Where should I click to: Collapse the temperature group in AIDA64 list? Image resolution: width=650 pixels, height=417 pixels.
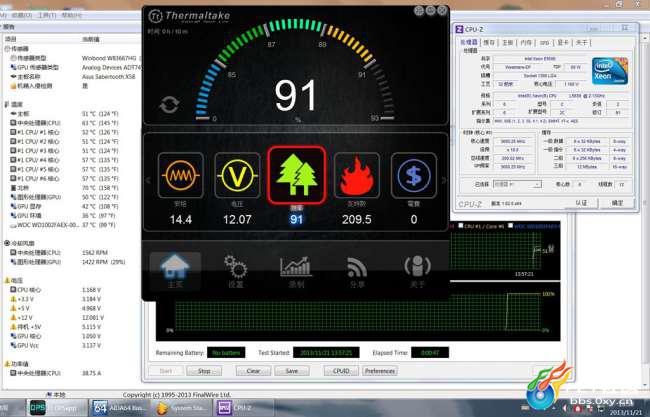7,104
